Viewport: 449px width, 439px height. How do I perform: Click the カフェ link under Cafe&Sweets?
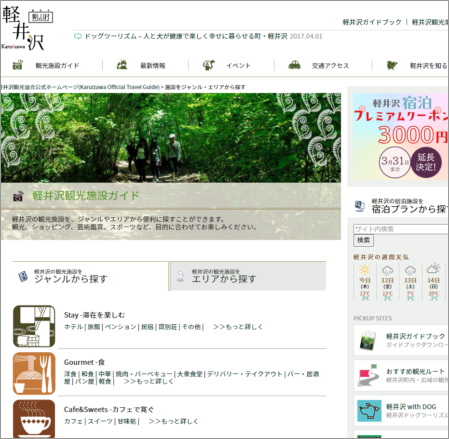point(73,421)
